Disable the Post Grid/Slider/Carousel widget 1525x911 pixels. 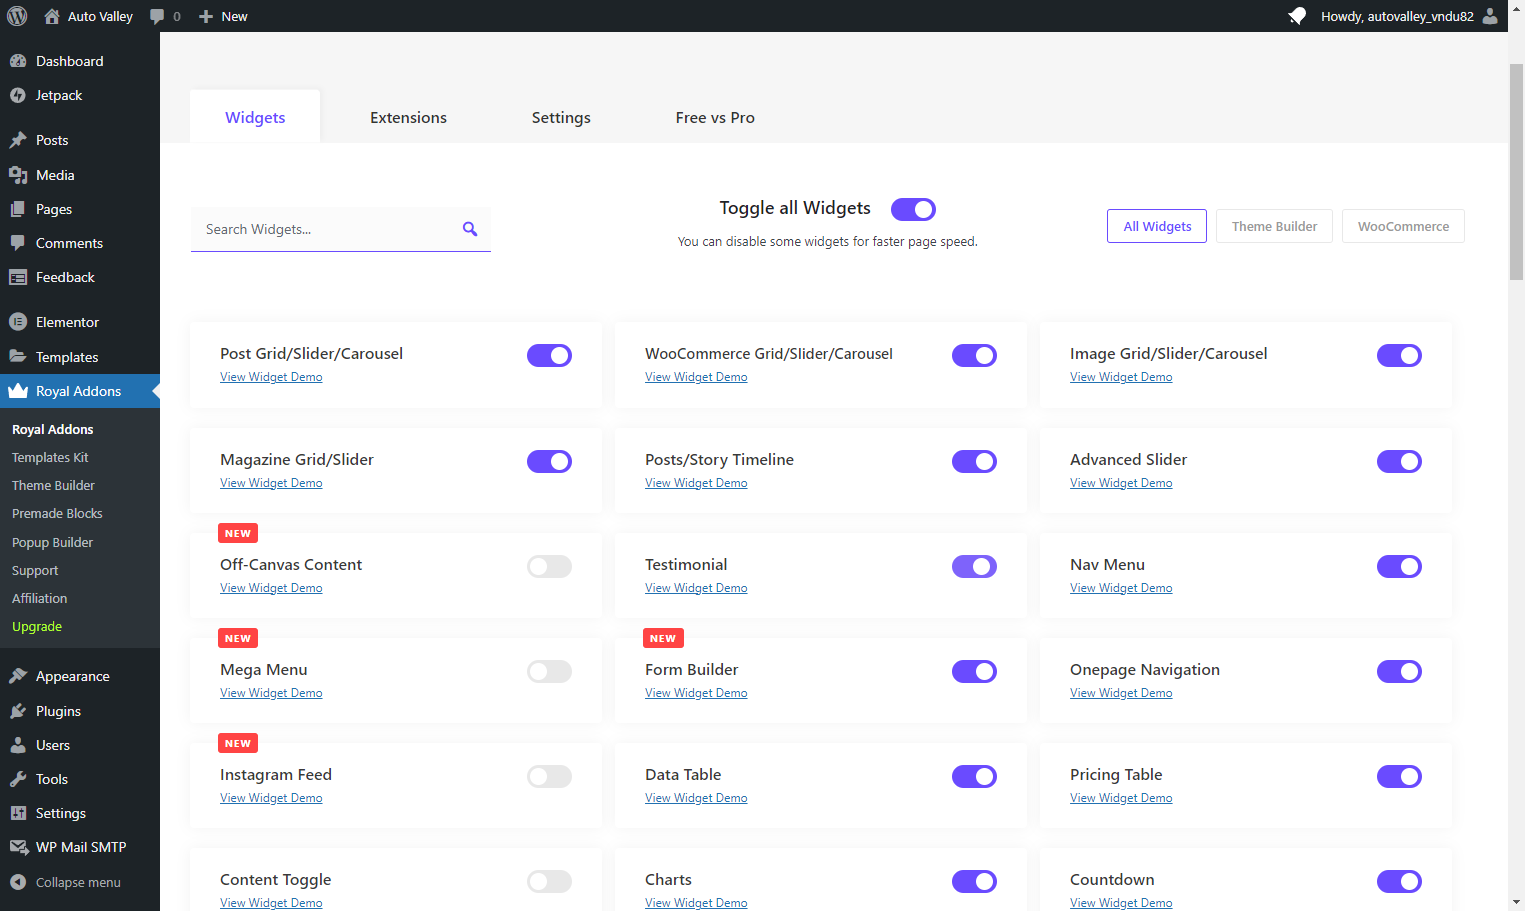coord(549,355)
